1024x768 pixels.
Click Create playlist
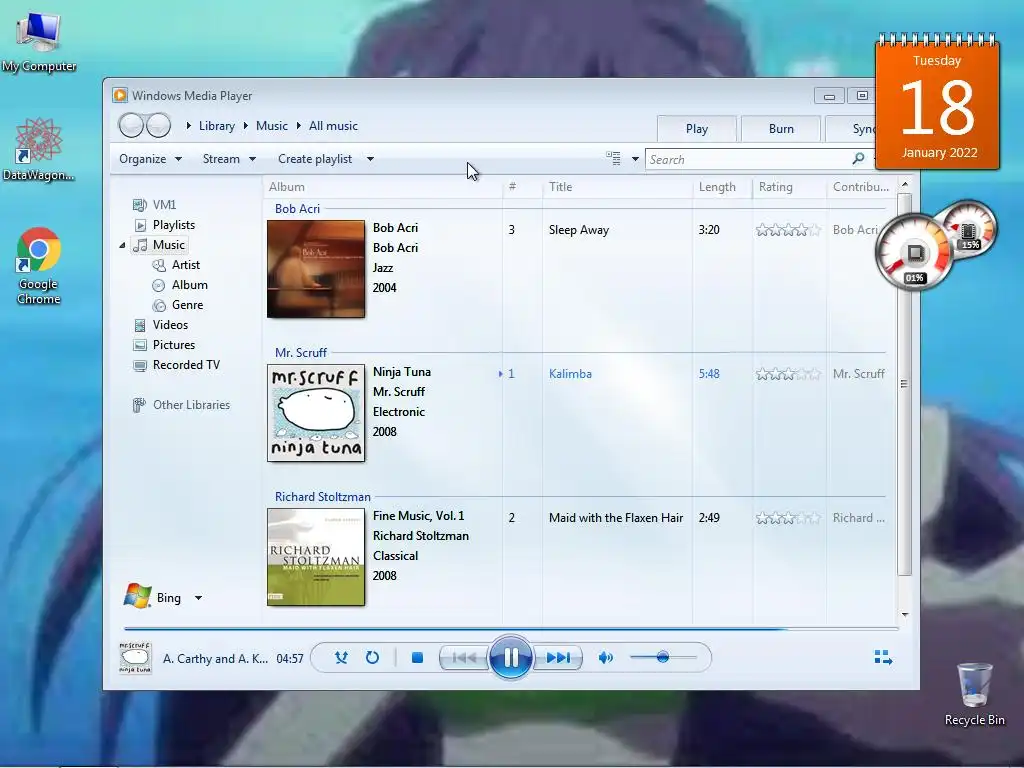(315, 159)
